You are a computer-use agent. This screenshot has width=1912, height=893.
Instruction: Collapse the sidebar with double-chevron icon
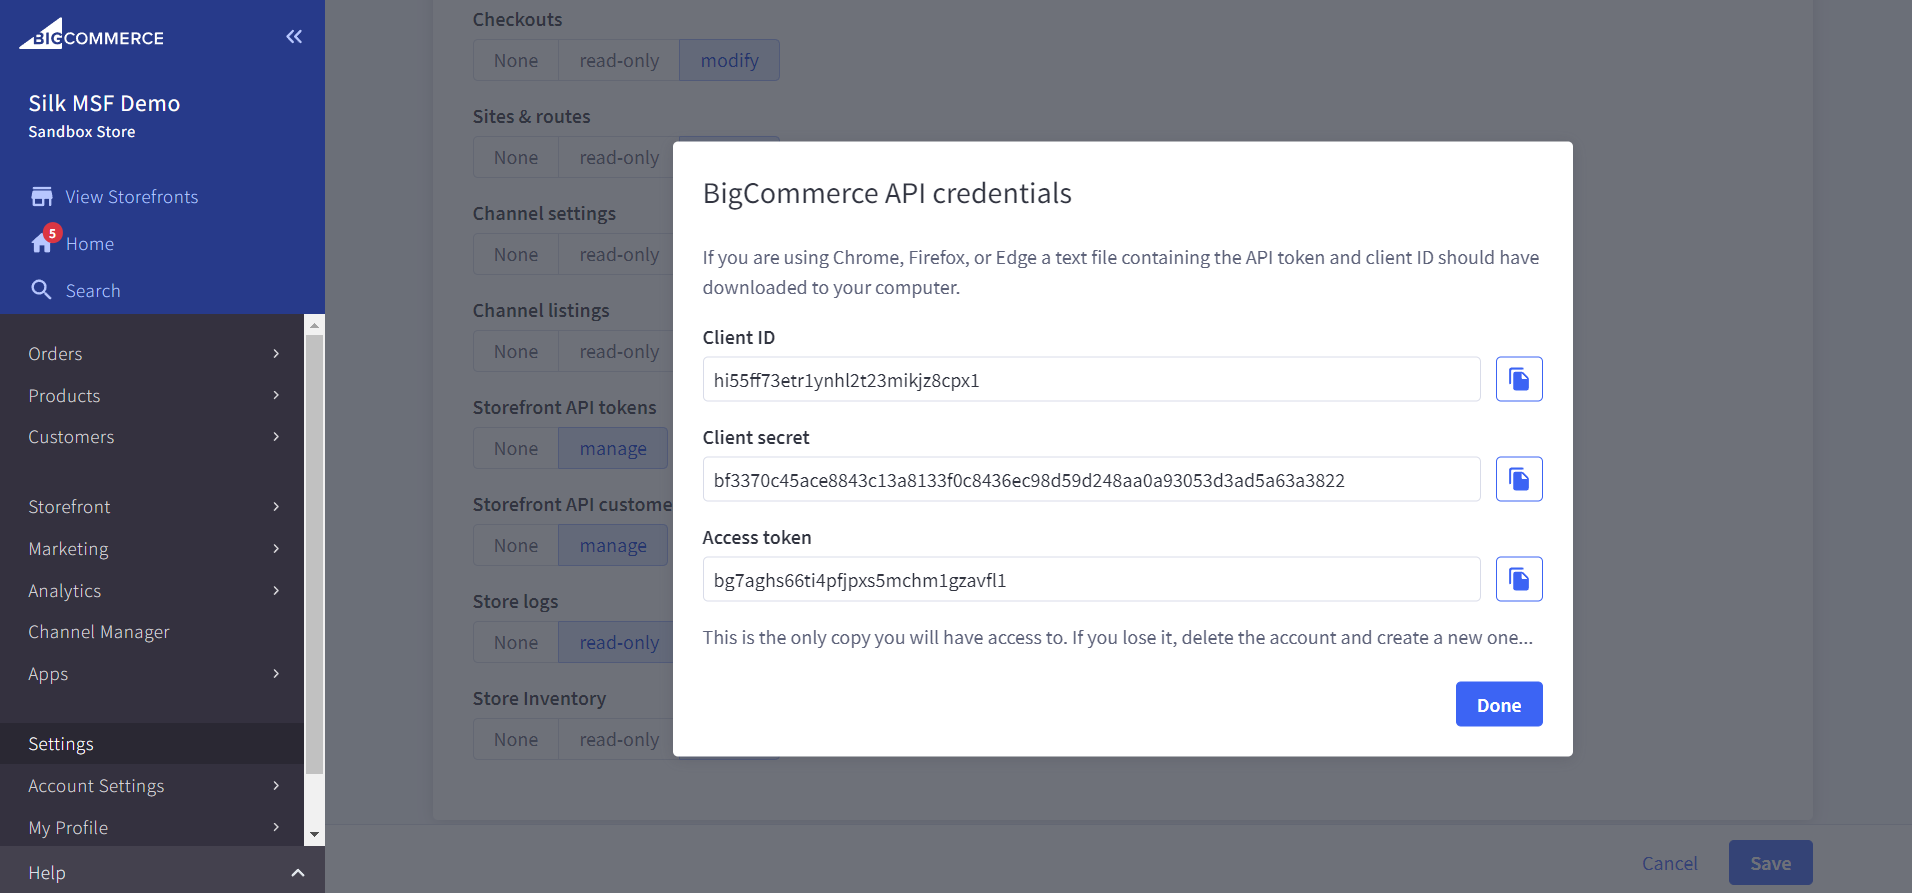(x=294, y=37)
